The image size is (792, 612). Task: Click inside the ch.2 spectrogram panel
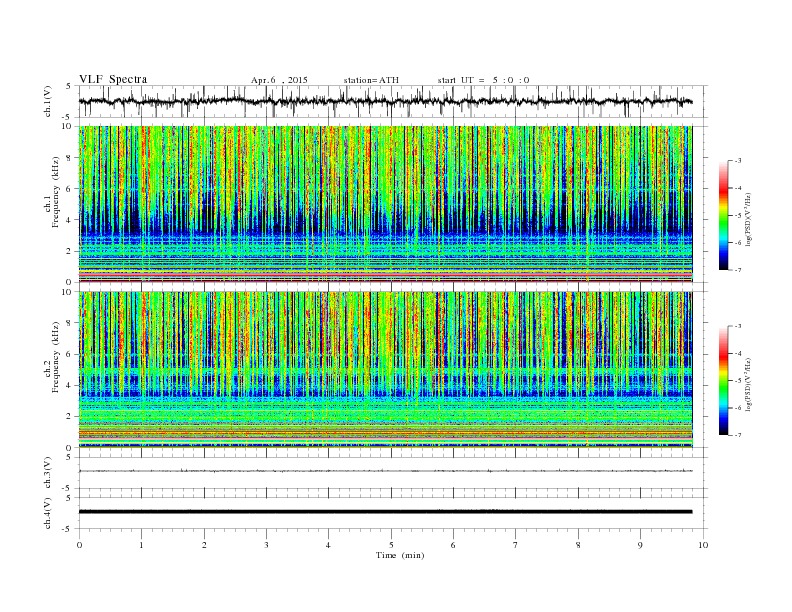pos(385,369)
